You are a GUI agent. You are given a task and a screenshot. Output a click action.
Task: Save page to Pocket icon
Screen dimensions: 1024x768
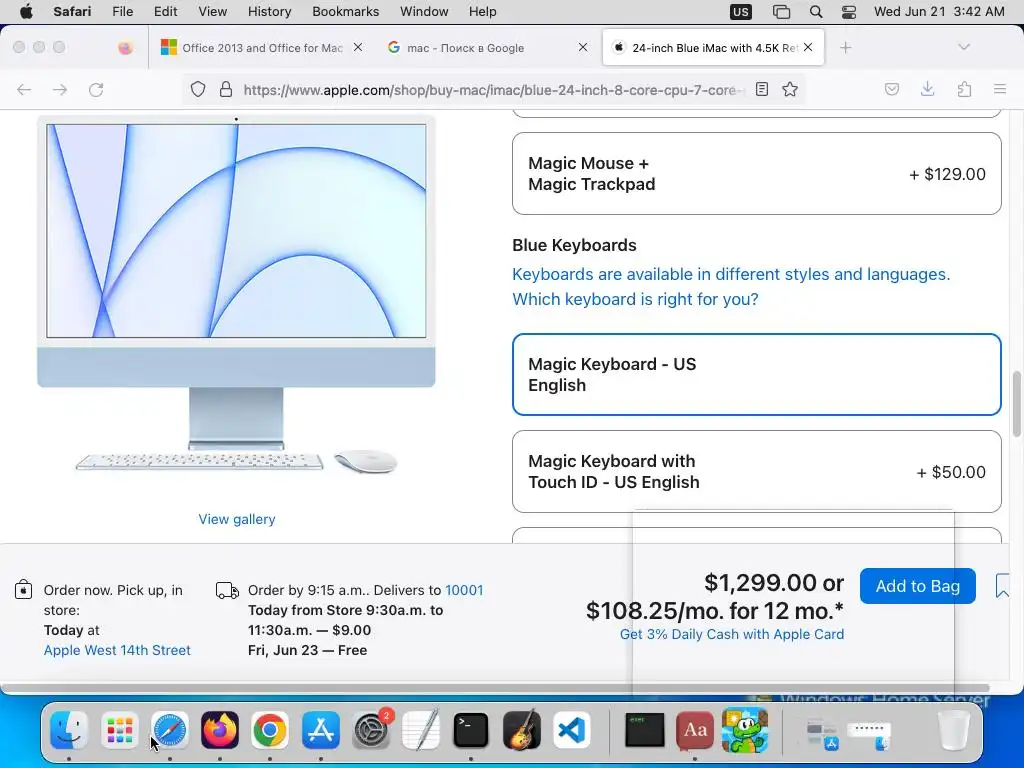pyautogui.click(x=891, y=89)
